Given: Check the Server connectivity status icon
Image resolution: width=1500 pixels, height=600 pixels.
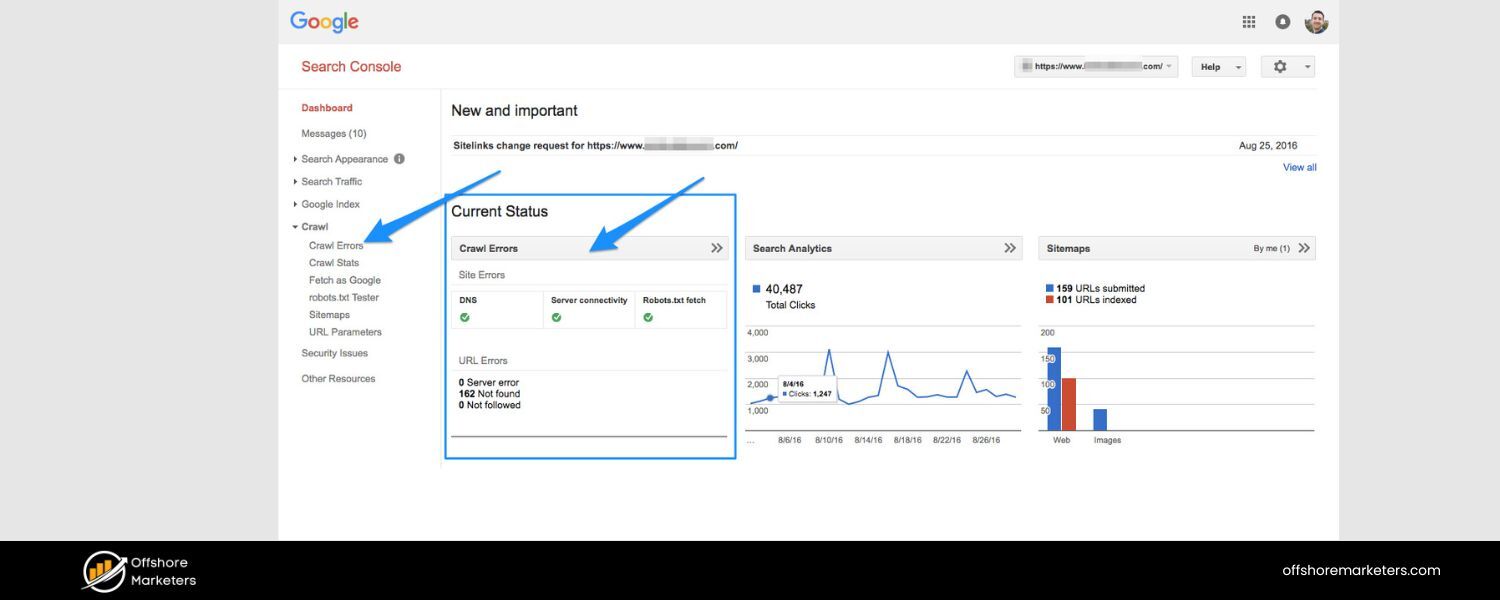Looking at the screenshot, I should (x=556, y=316).
